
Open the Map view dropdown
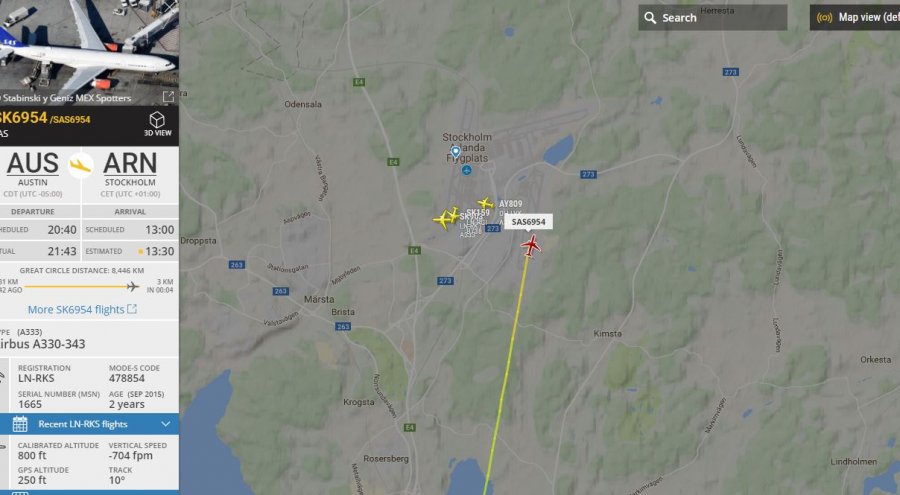855,17
